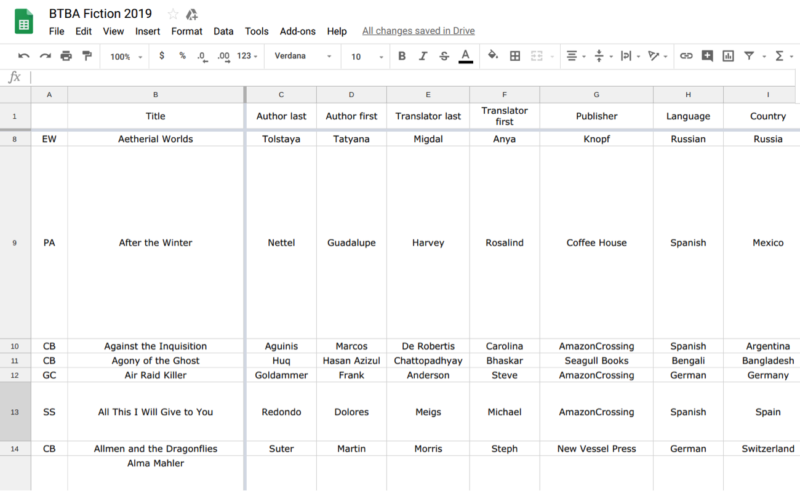This screenshot has width=800, height=491.
Task: Open the zoom 100% dropdown
Action: click(126, 57)
